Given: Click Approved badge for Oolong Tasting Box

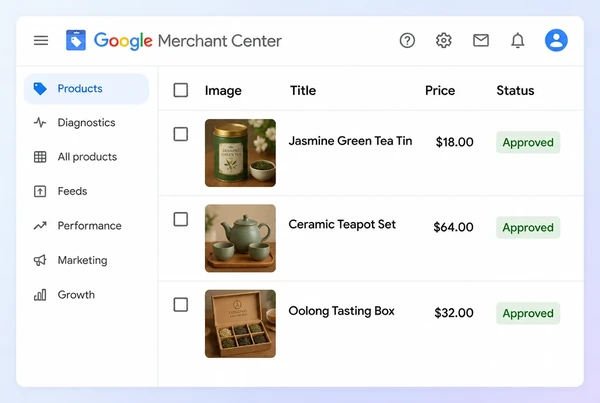Looking at the screenshot, I should [528, 313].
